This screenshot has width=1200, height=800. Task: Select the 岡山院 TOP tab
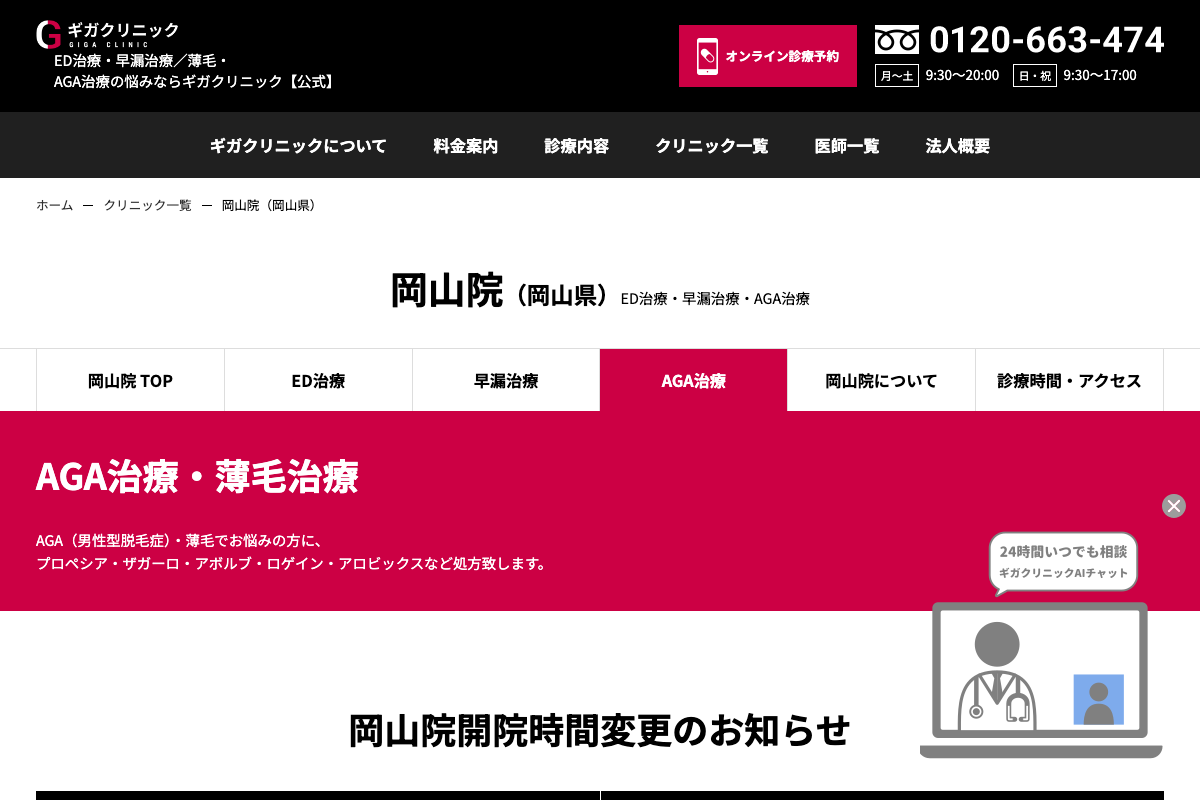[x=130, y=380]
